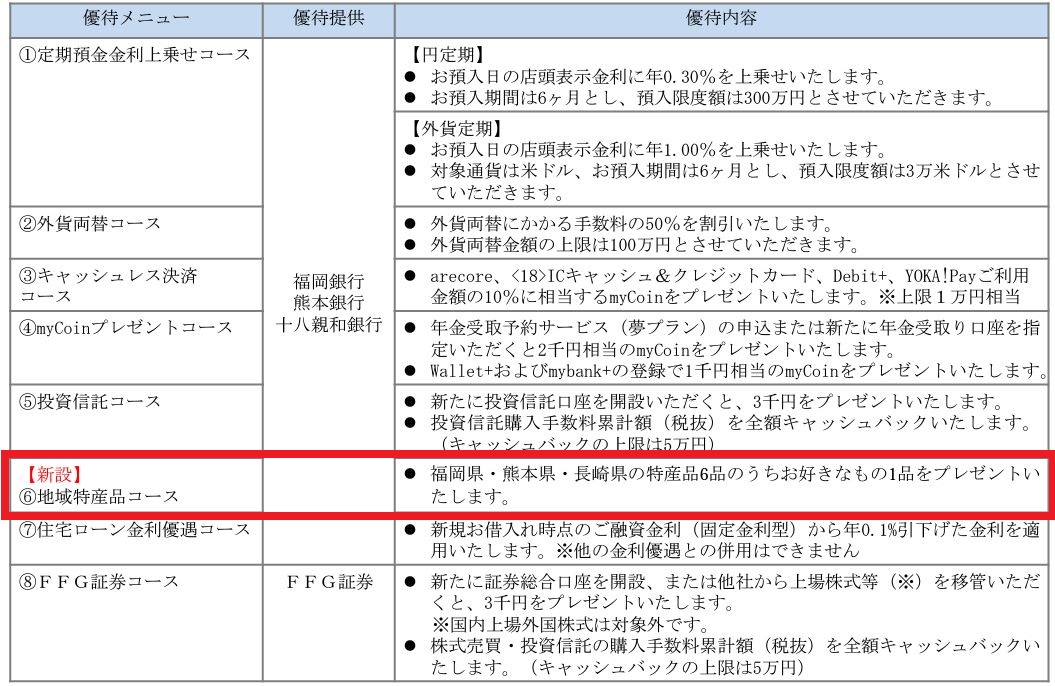
Task: Select the ⑥地域特産品コース text
Action: 99,496
